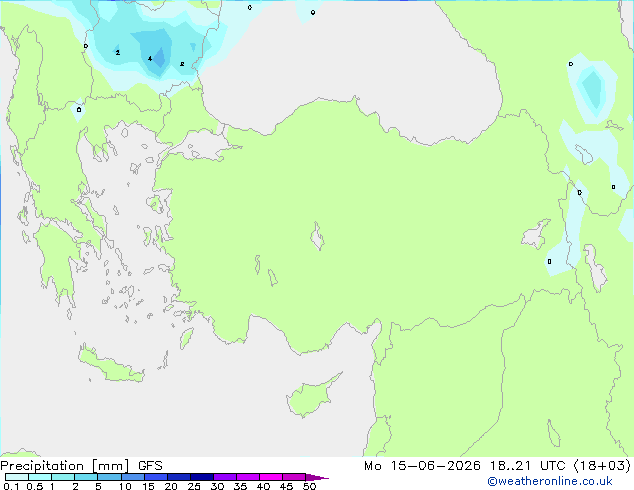Viewport: 634px width, 490px height.
Task: Click the 40–45 mm legend color swatch
Action: coord(271,477)
